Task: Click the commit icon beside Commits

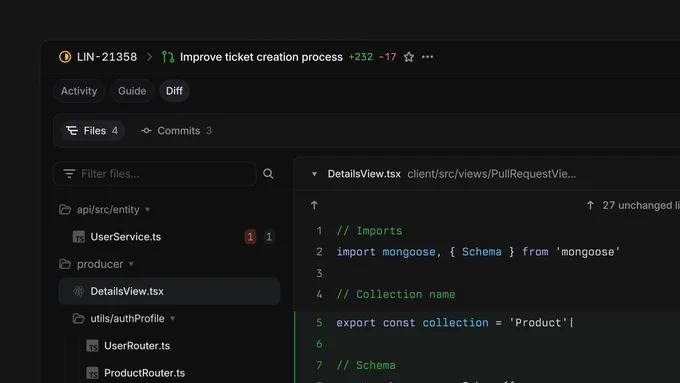Action: 146,131
